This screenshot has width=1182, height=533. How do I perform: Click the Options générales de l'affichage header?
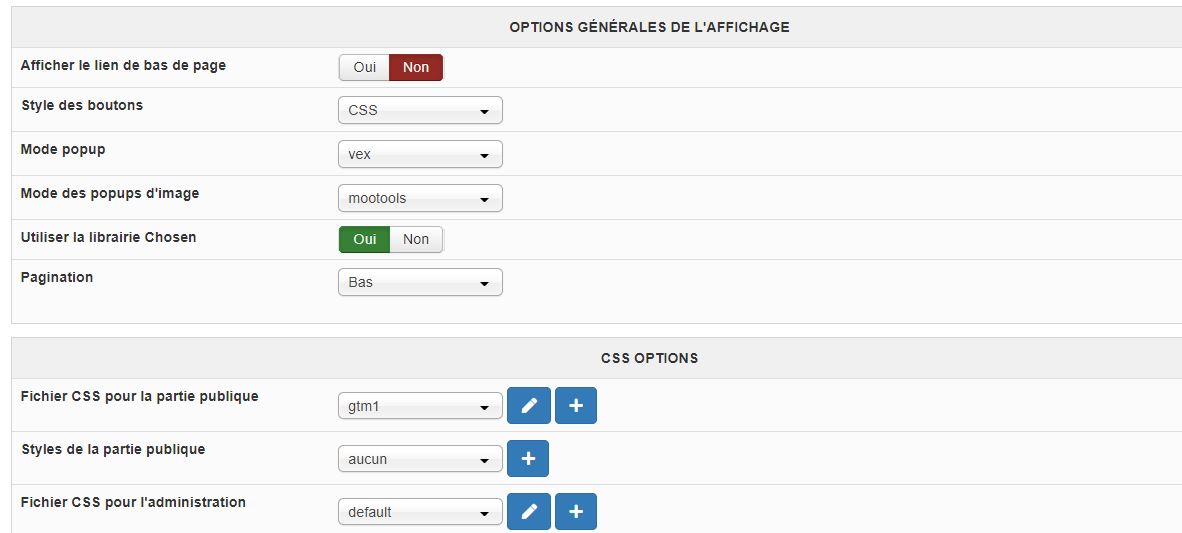pyautogui.click(x=649, y=27)
